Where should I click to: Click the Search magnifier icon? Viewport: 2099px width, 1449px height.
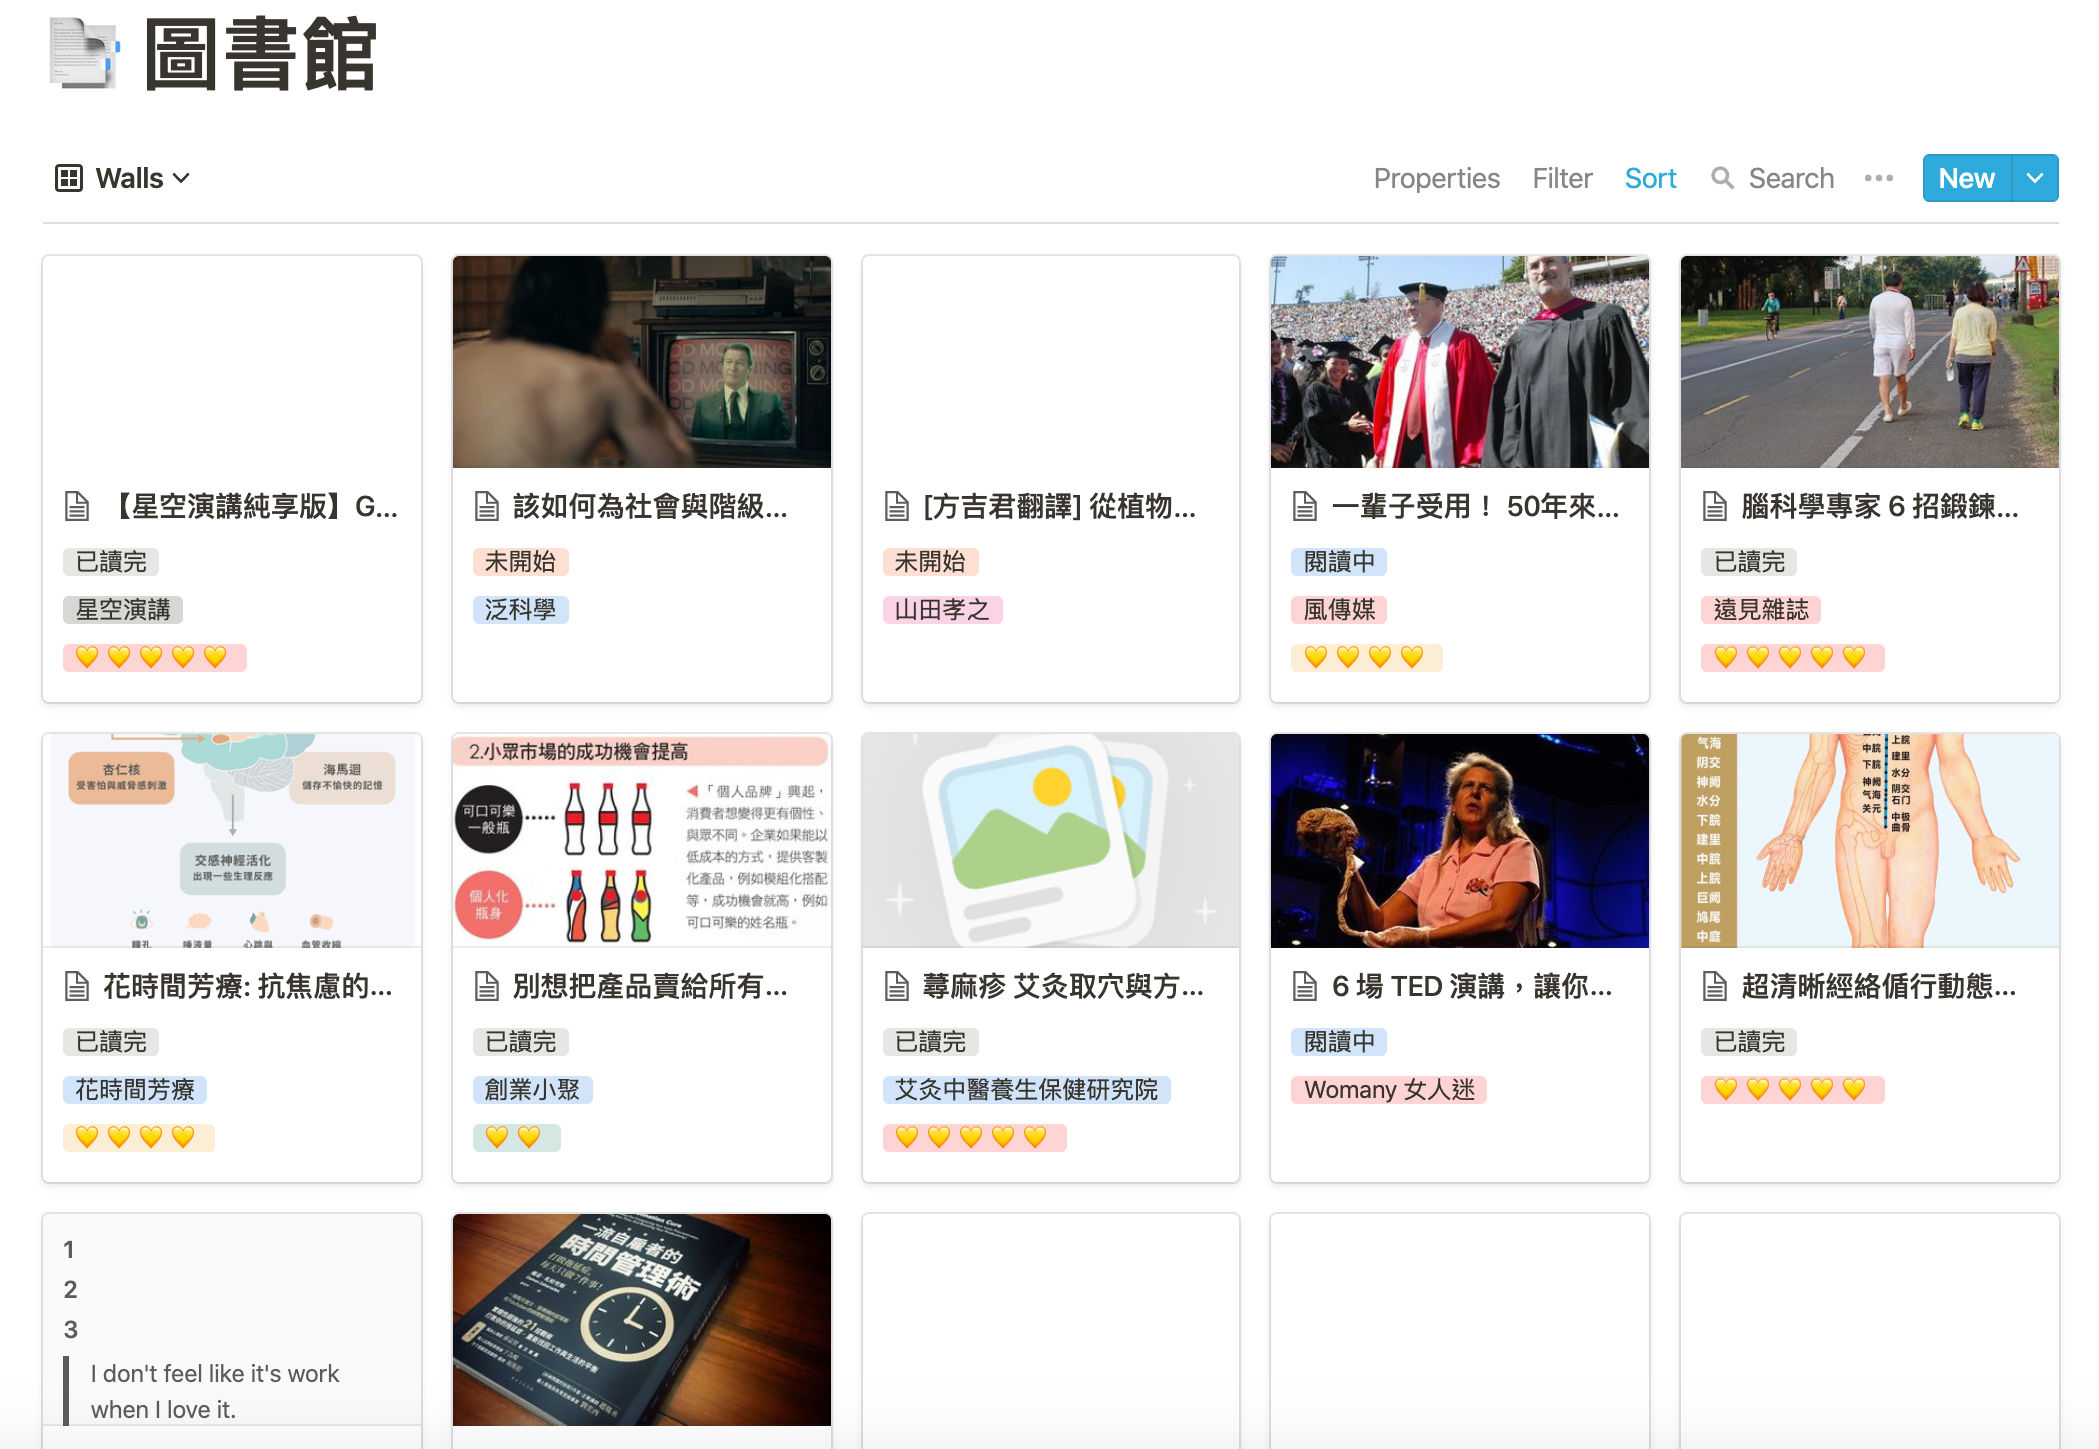pos(1719,179)
